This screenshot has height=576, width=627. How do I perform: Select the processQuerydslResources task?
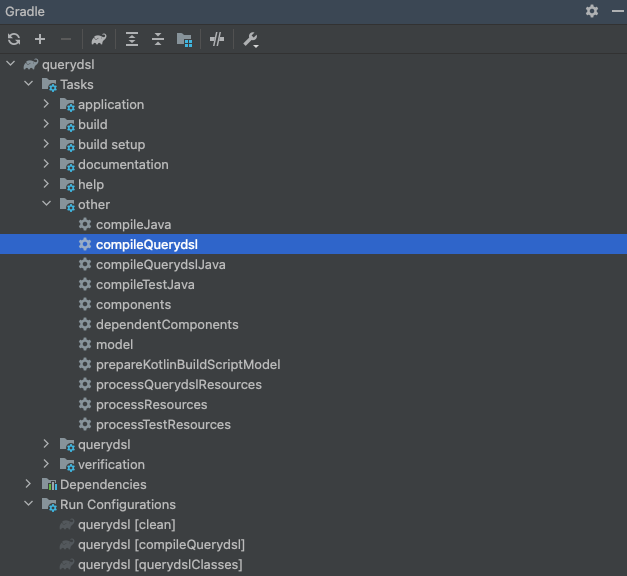click(x=179, y=384)
